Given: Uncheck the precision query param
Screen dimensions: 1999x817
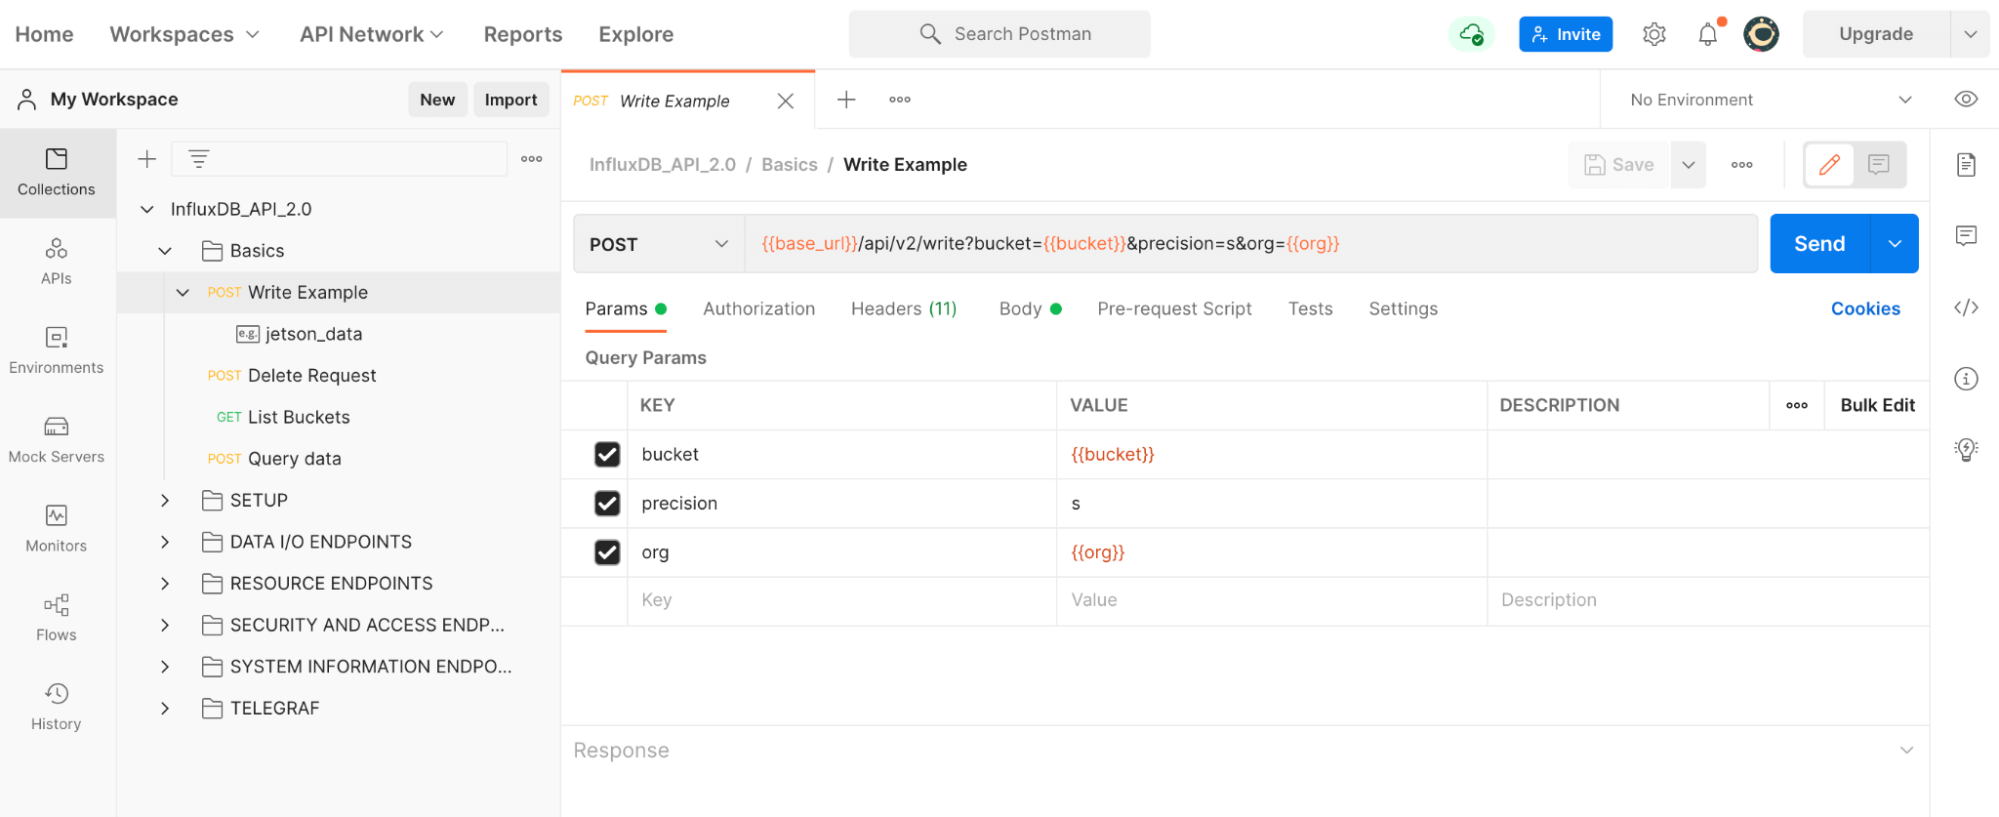Looking at the screenshot, I should click(x=607, y=503).
